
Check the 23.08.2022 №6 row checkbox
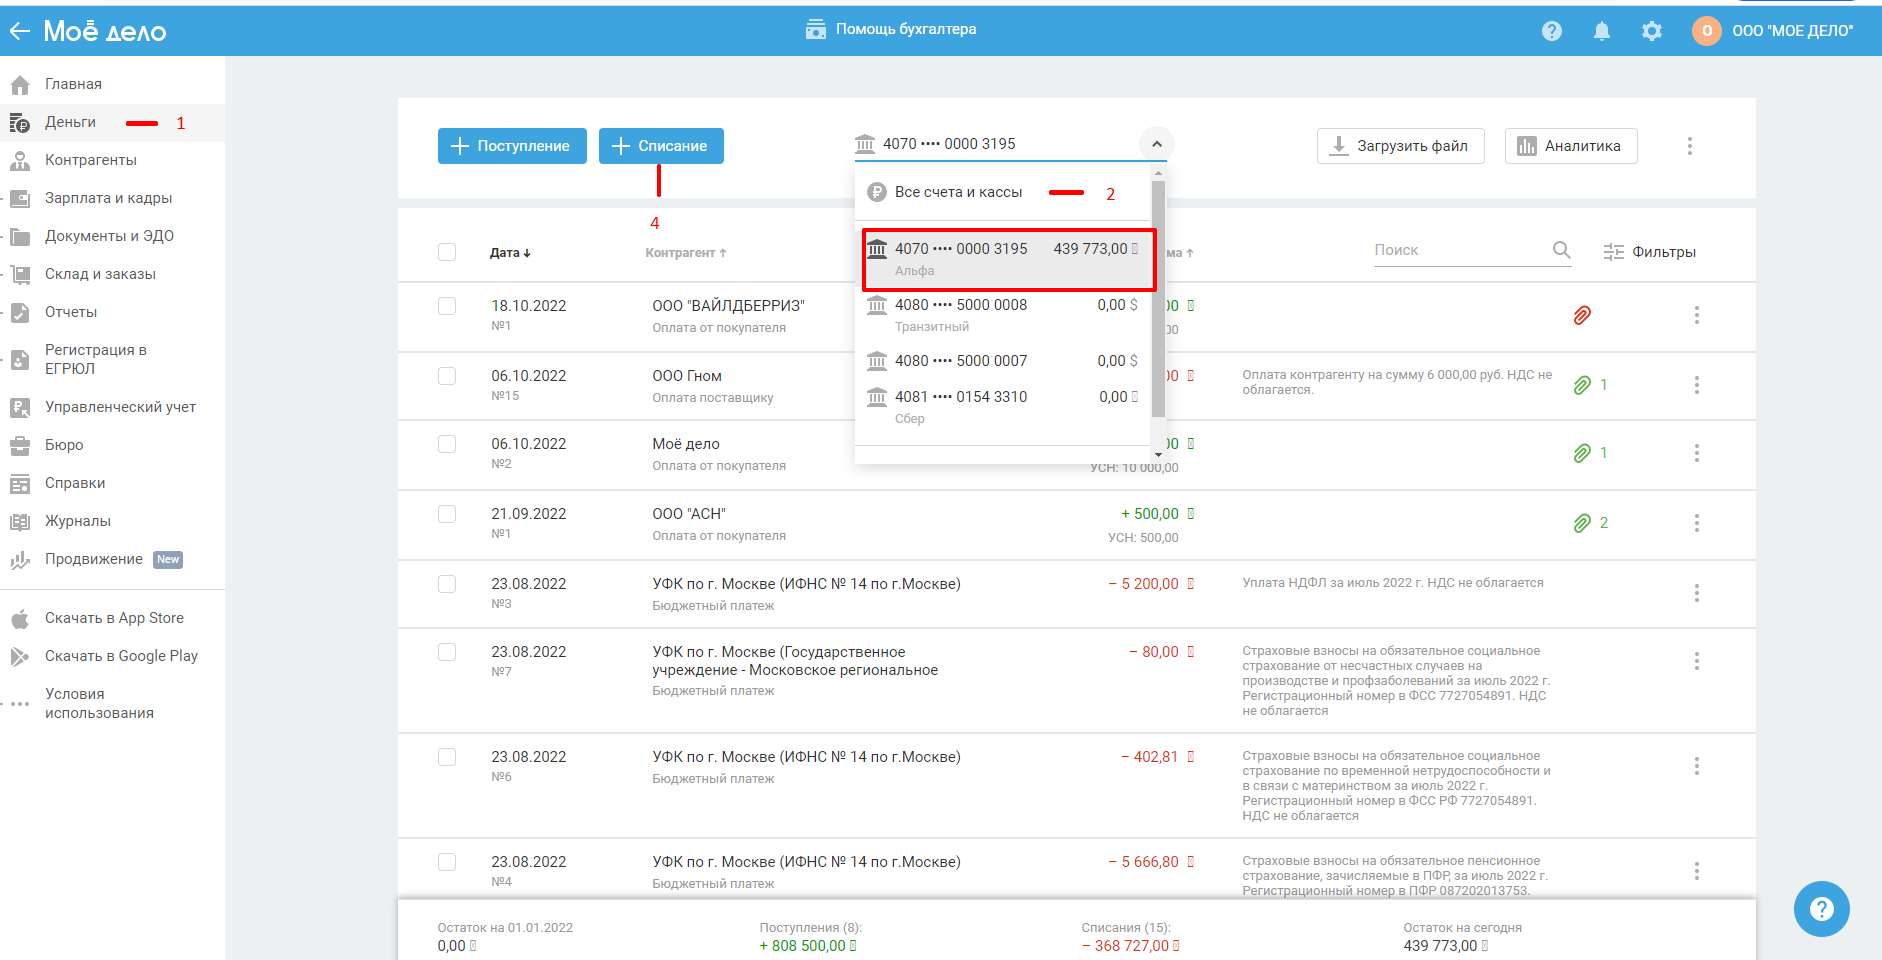click(447, 757)
